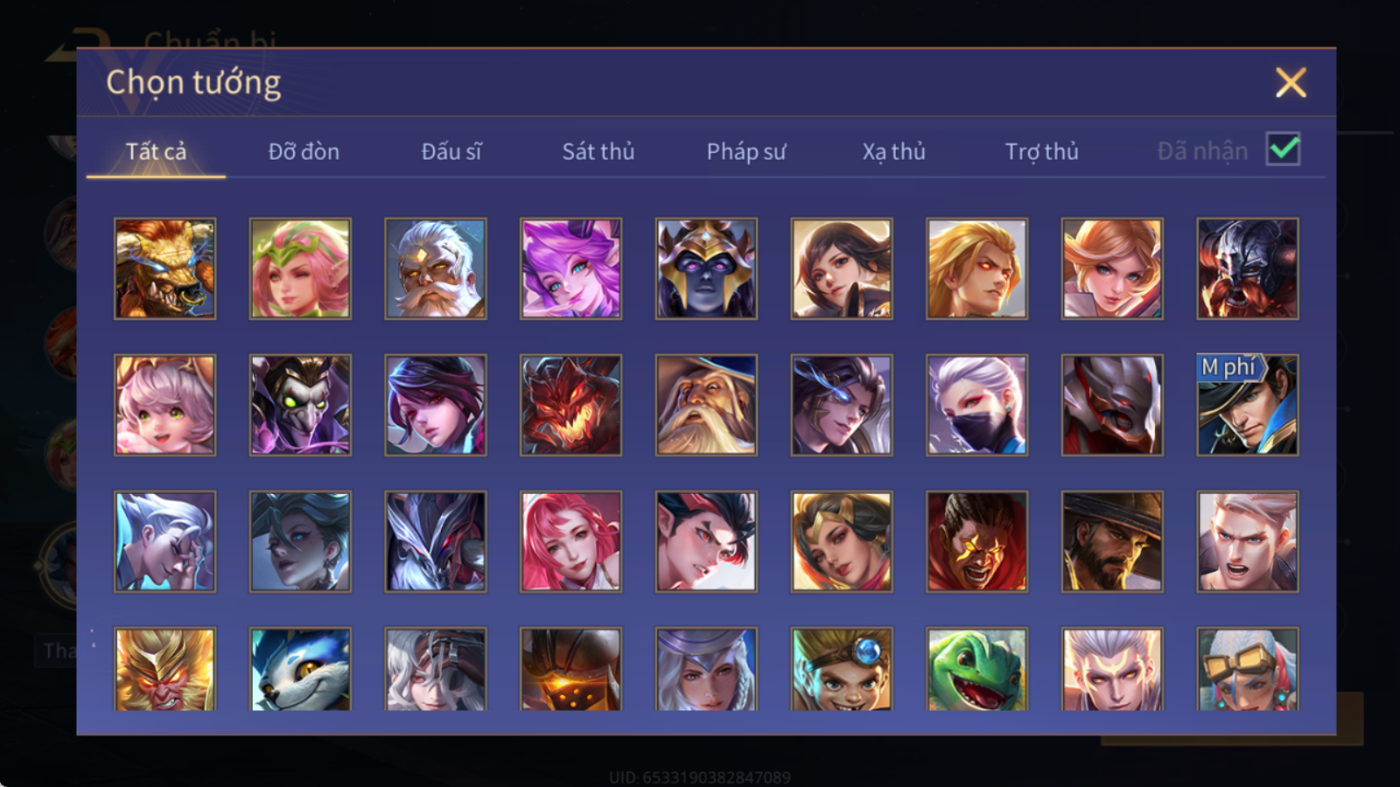Viewport: 1400px width, 787px height.
Task: Select the red demon hero portrait
Action: [571, 405]
